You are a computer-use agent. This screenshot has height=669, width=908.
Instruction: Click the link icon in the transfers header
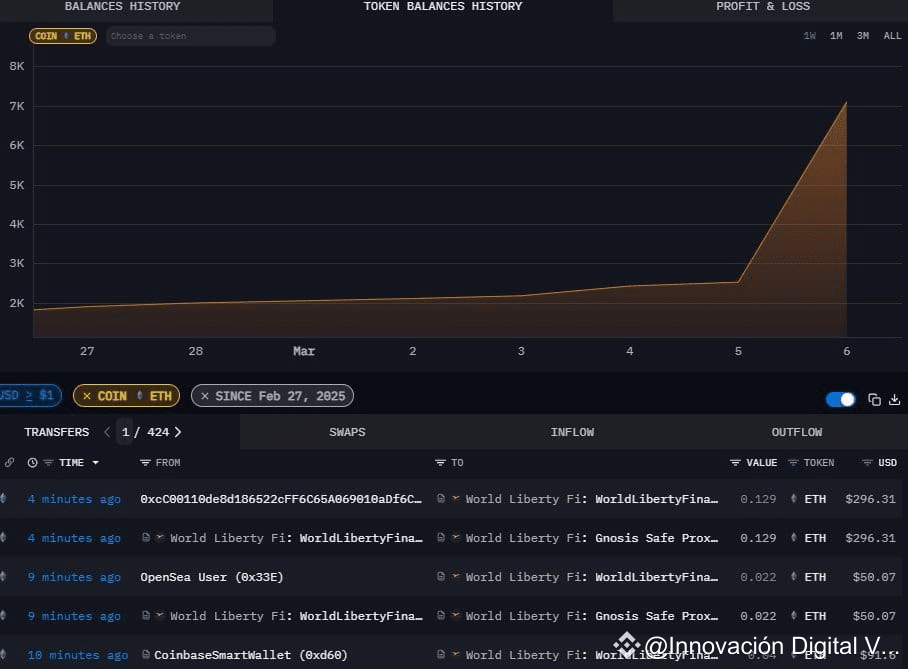point(8,463)
